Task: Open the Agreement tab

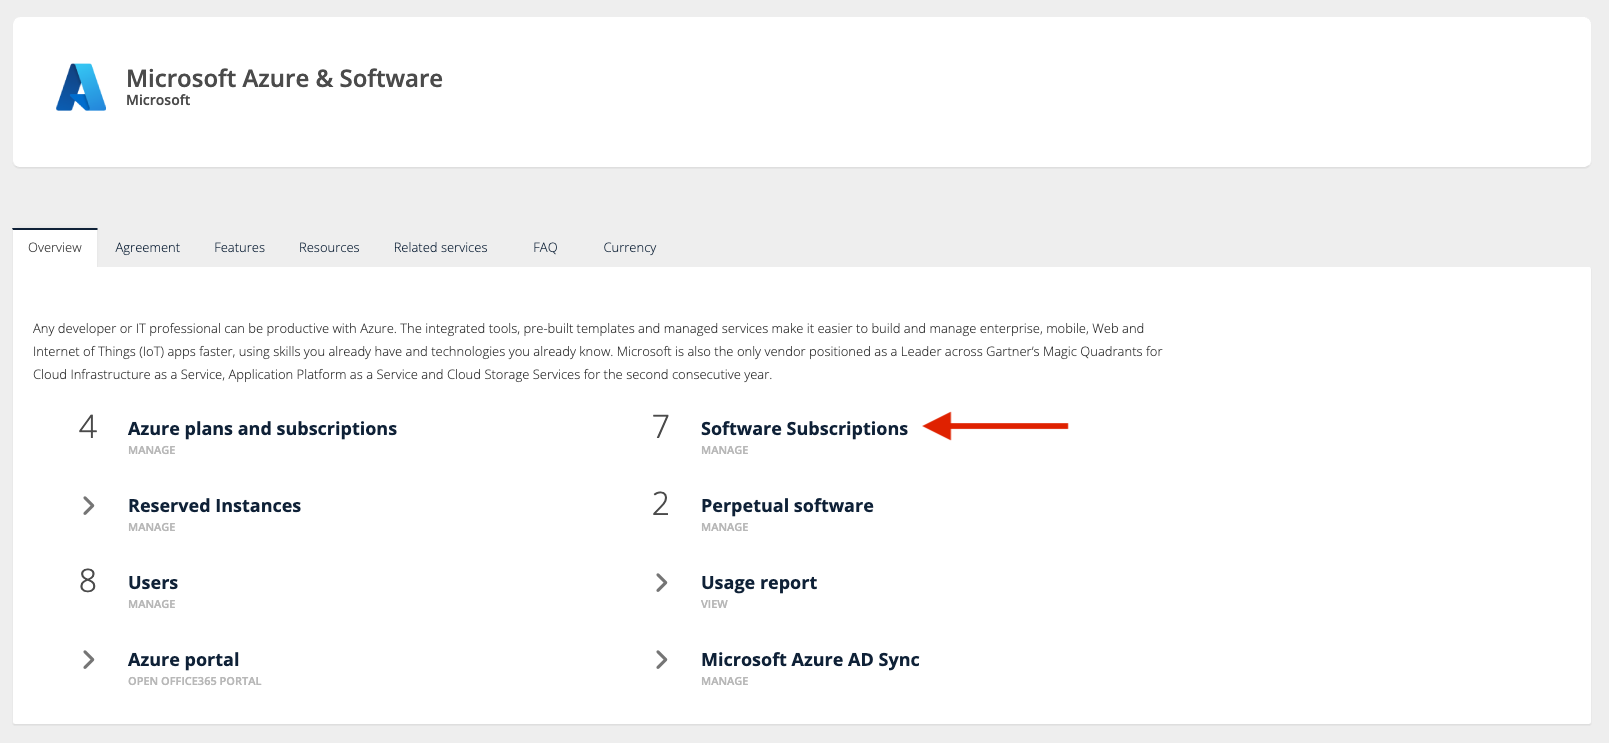Action: point(147,248)
